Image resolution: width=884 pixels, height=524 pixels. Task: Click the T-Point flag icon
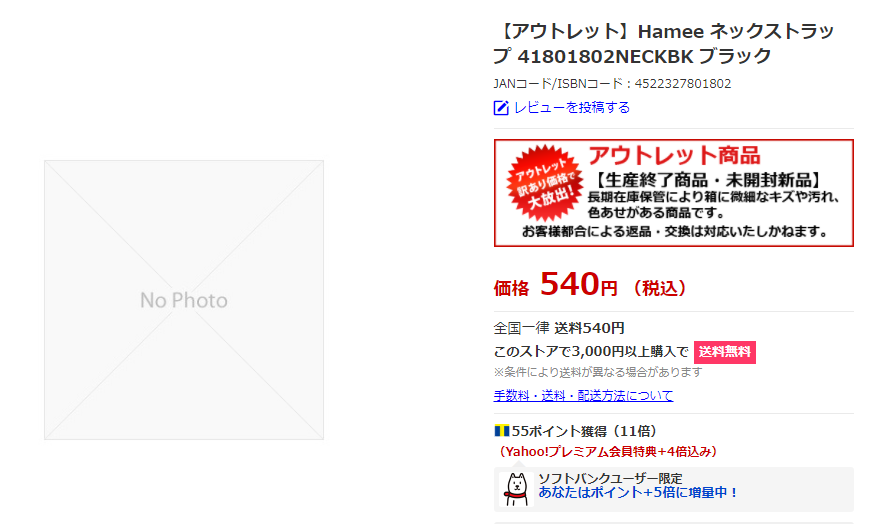502,431
